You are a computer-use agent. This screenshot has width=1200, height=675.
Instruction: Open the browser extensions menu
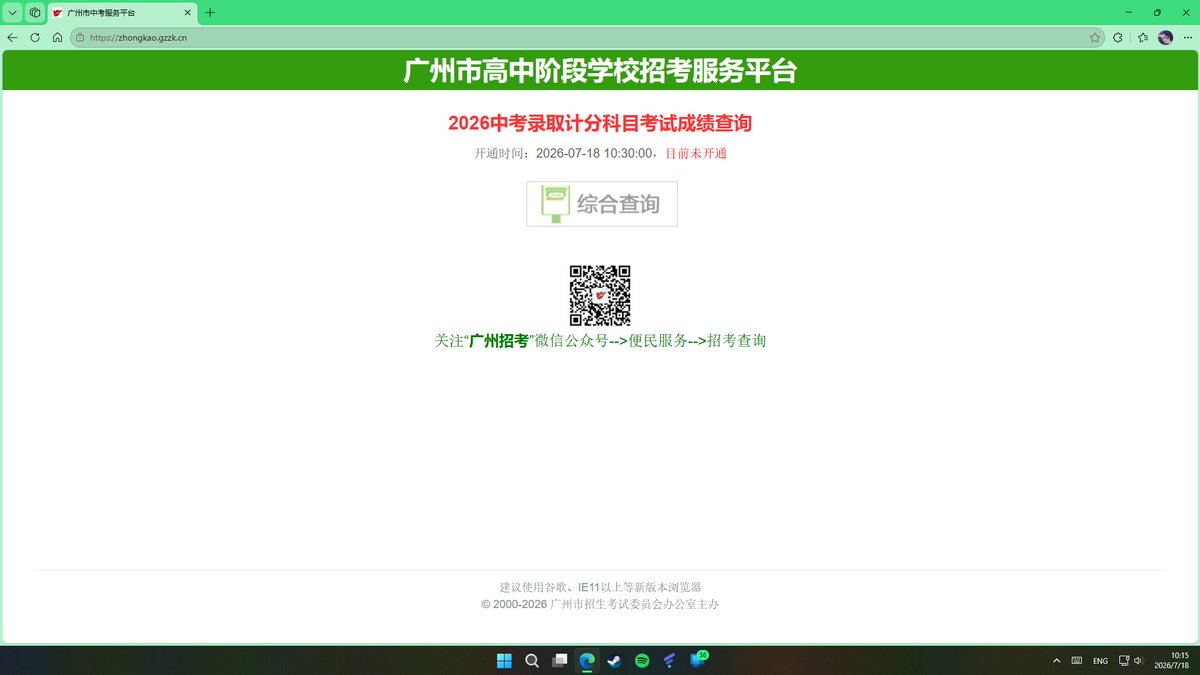1119,37
